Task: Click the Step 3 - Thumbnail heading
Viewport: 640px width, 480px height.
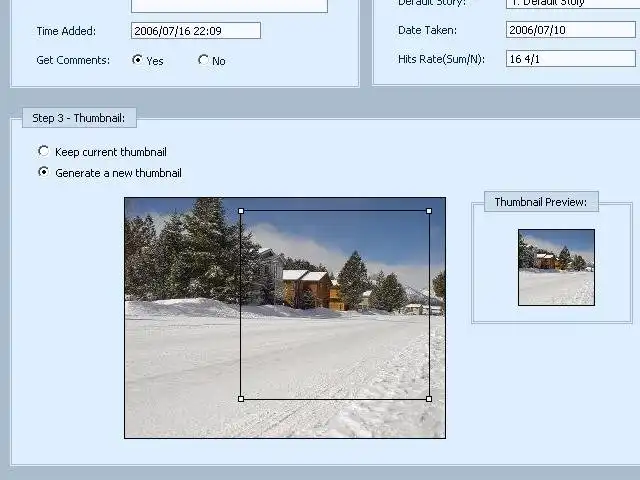Action: [x=79, y=118]
